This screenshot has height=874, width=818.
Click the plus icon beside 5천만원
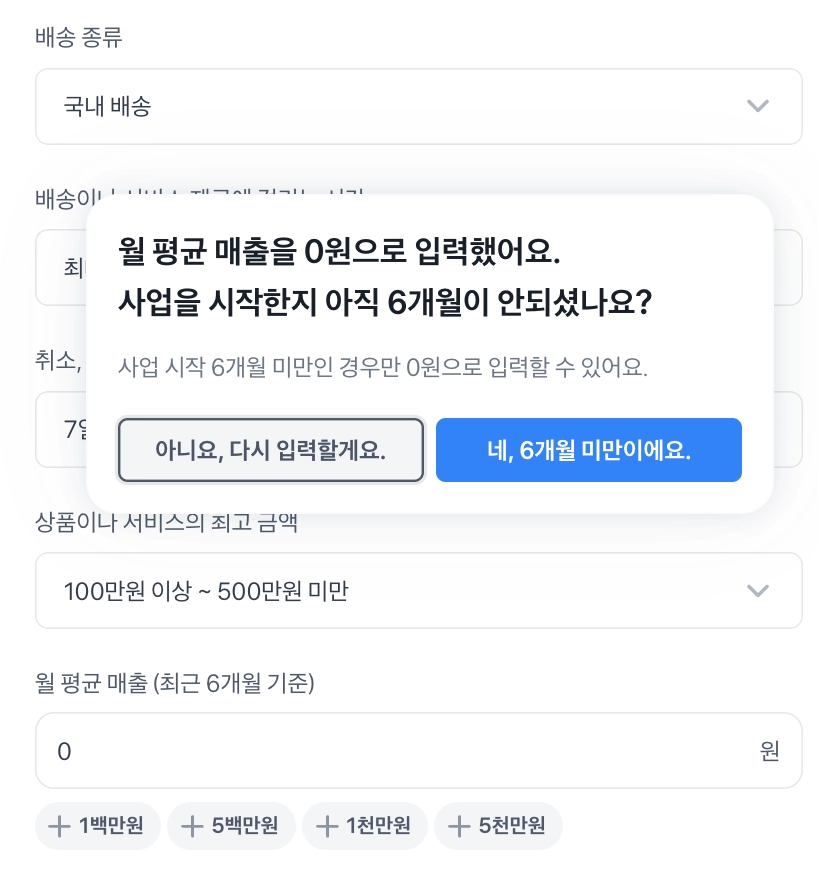click(459, 826)
